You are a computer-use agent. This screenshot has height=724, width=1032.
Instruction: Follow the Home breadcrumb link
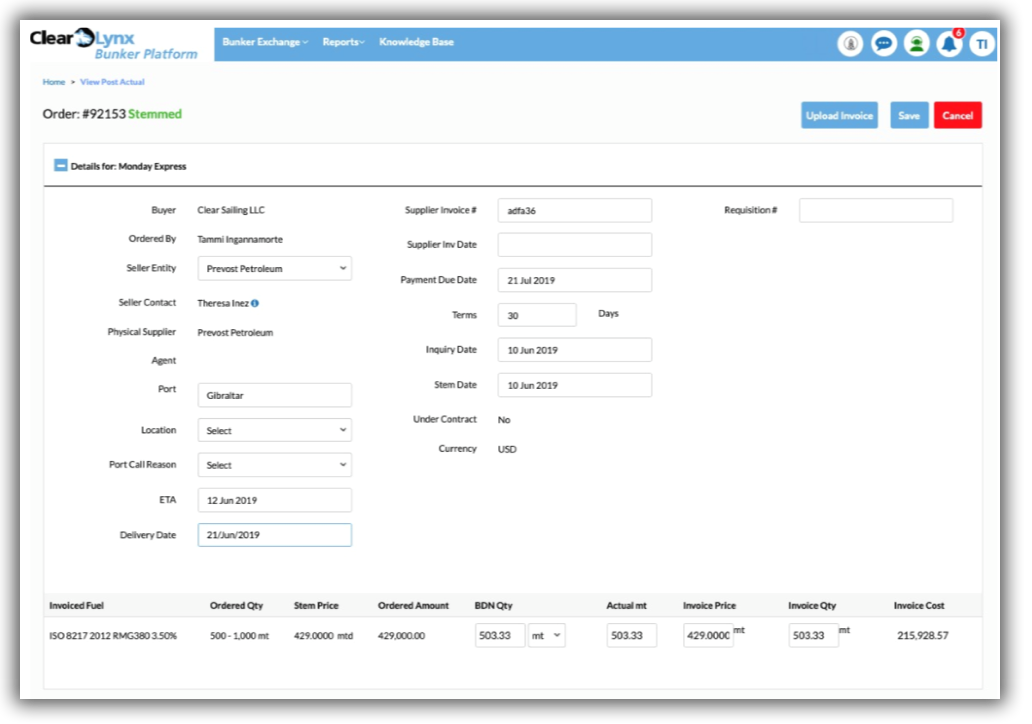click(54, 82)
